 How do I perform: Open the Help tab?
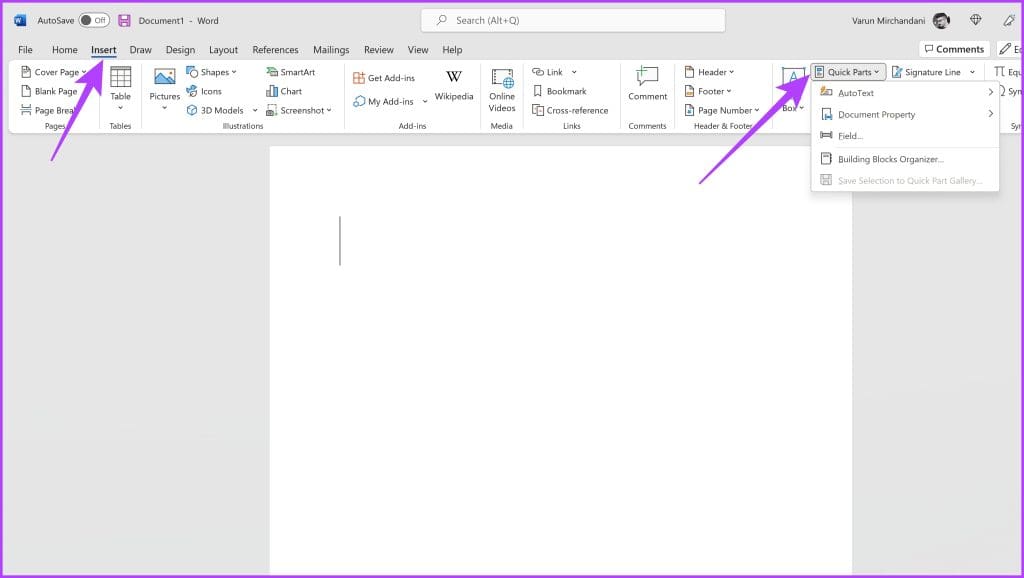point(452,50)
